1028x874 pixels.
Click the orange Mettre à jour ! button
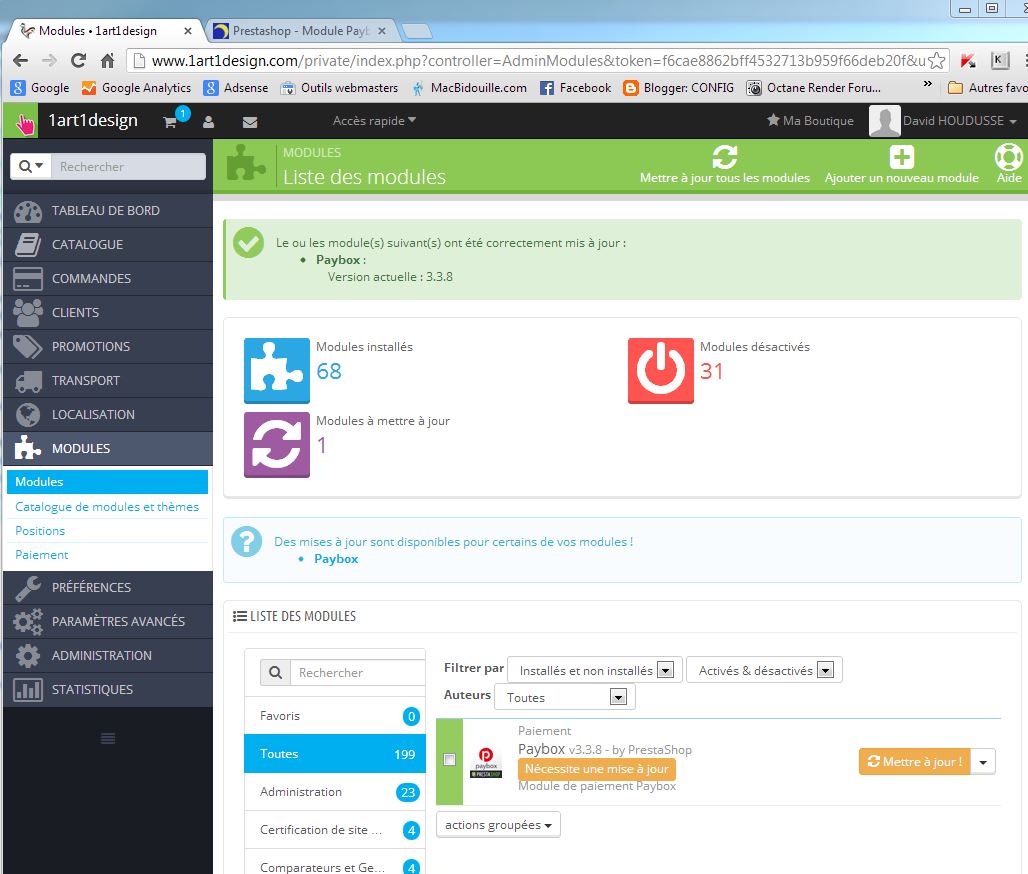click(x=915, y=762)
